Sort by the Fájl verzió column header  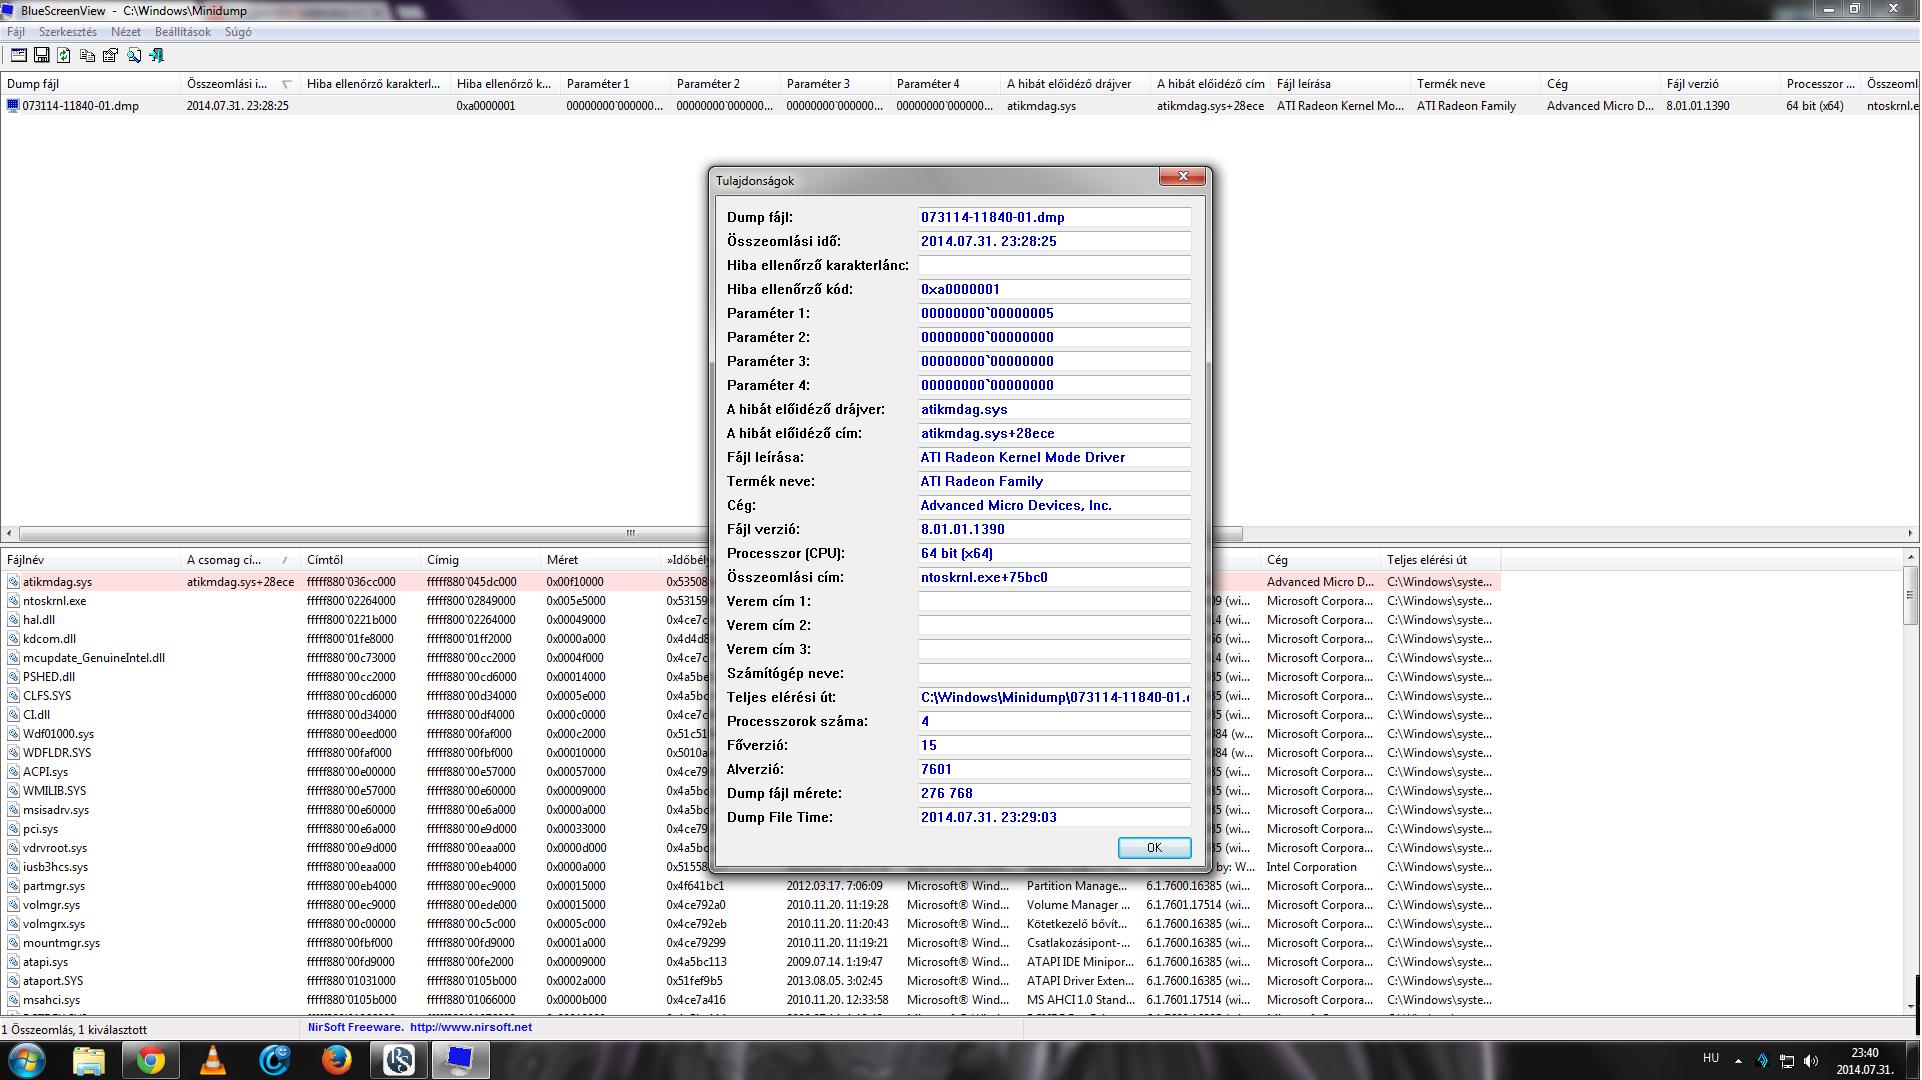pyautogui.click(x=1720, y=84)
